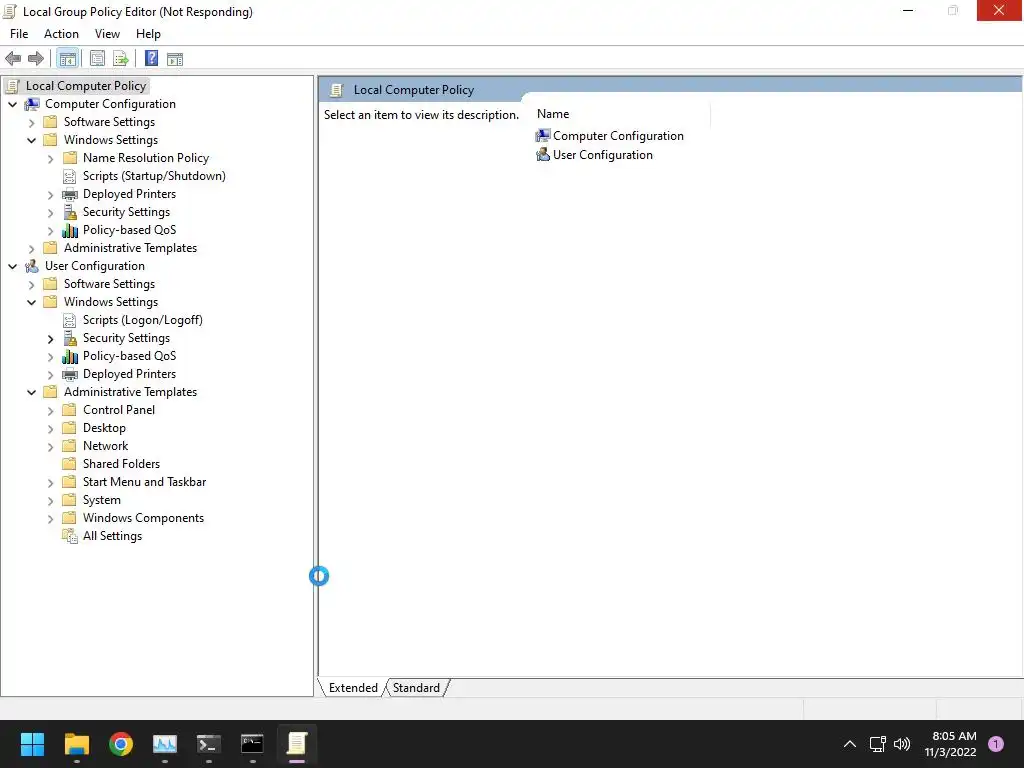This screenshot has height=768, width=1024.
Task: Click the Security Settings icon under Computer Configuration
Action: point(69,212)
